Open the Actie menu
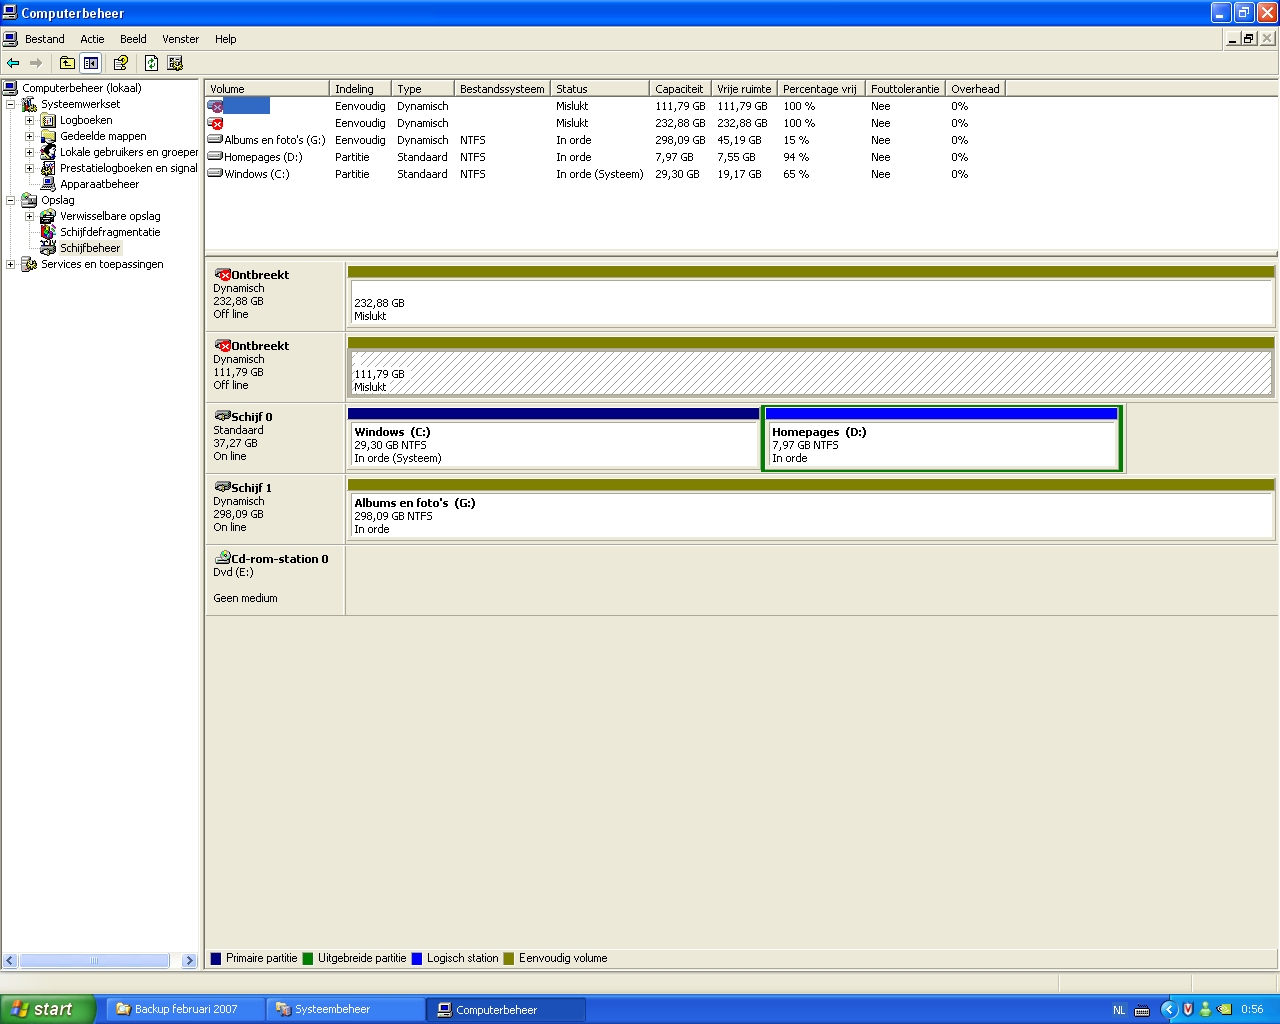The height and width of the screenshot is (1024, 1280). 92,39
